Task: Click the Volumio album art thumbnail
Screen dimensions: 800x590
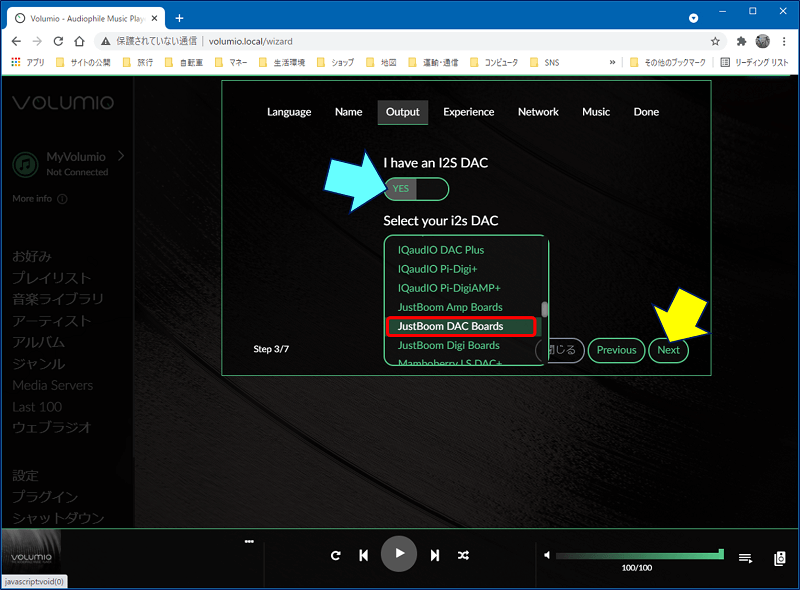Action: click(31, 552)
